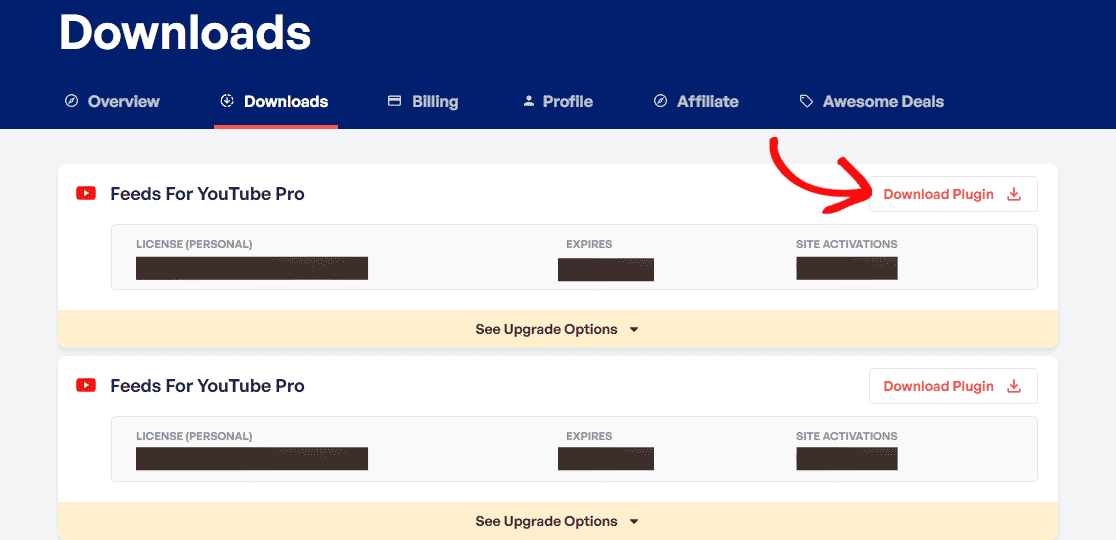
Task: Click the dropdown caret in second upgrade bar
Action: (x=634, y=522)
